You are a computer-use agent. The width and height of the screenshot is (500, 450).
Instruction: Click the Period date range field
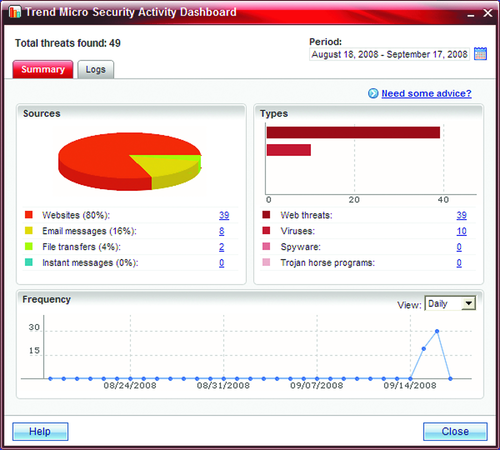pyautogui.click(x=389, y=54)
